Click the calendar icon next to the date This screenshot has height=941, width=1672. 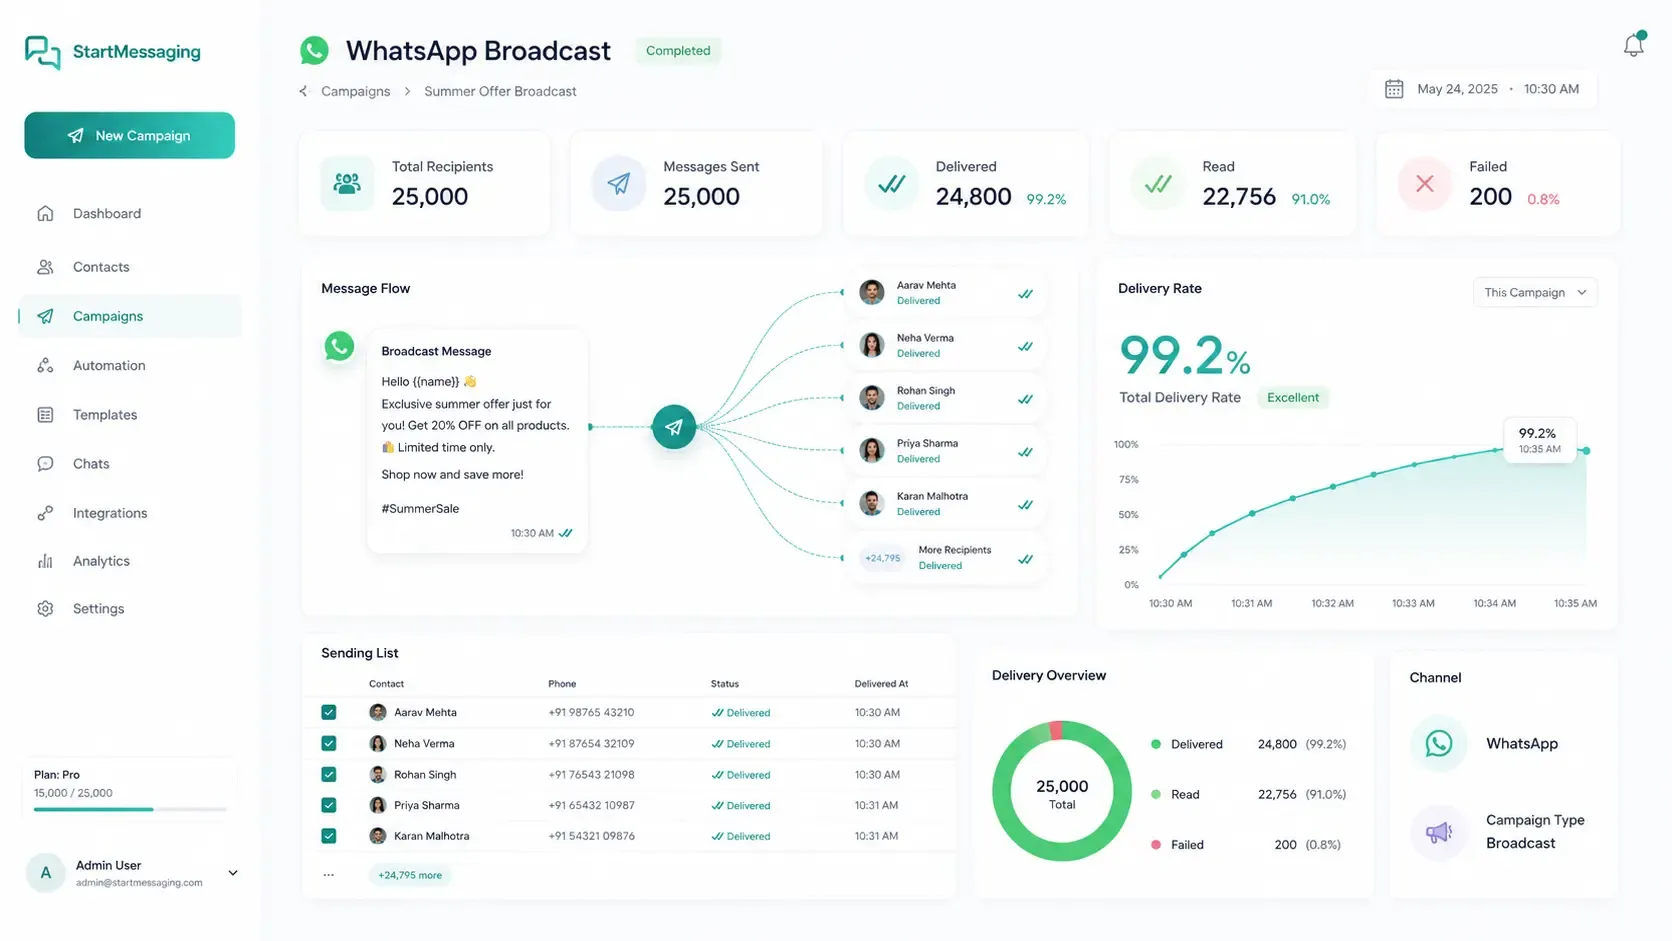click(x=1394, y=89)
